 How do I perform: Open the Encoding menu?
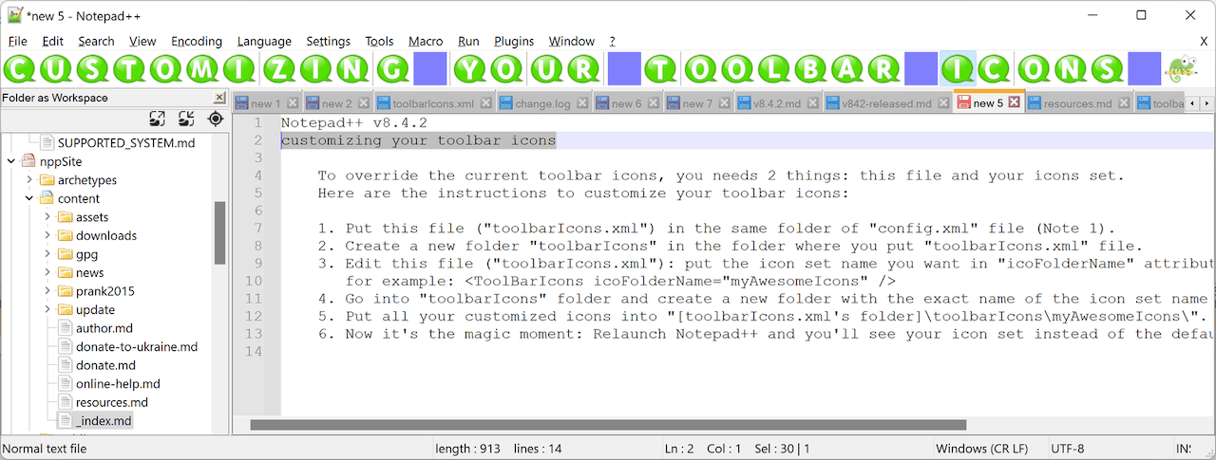coord(196,41)
